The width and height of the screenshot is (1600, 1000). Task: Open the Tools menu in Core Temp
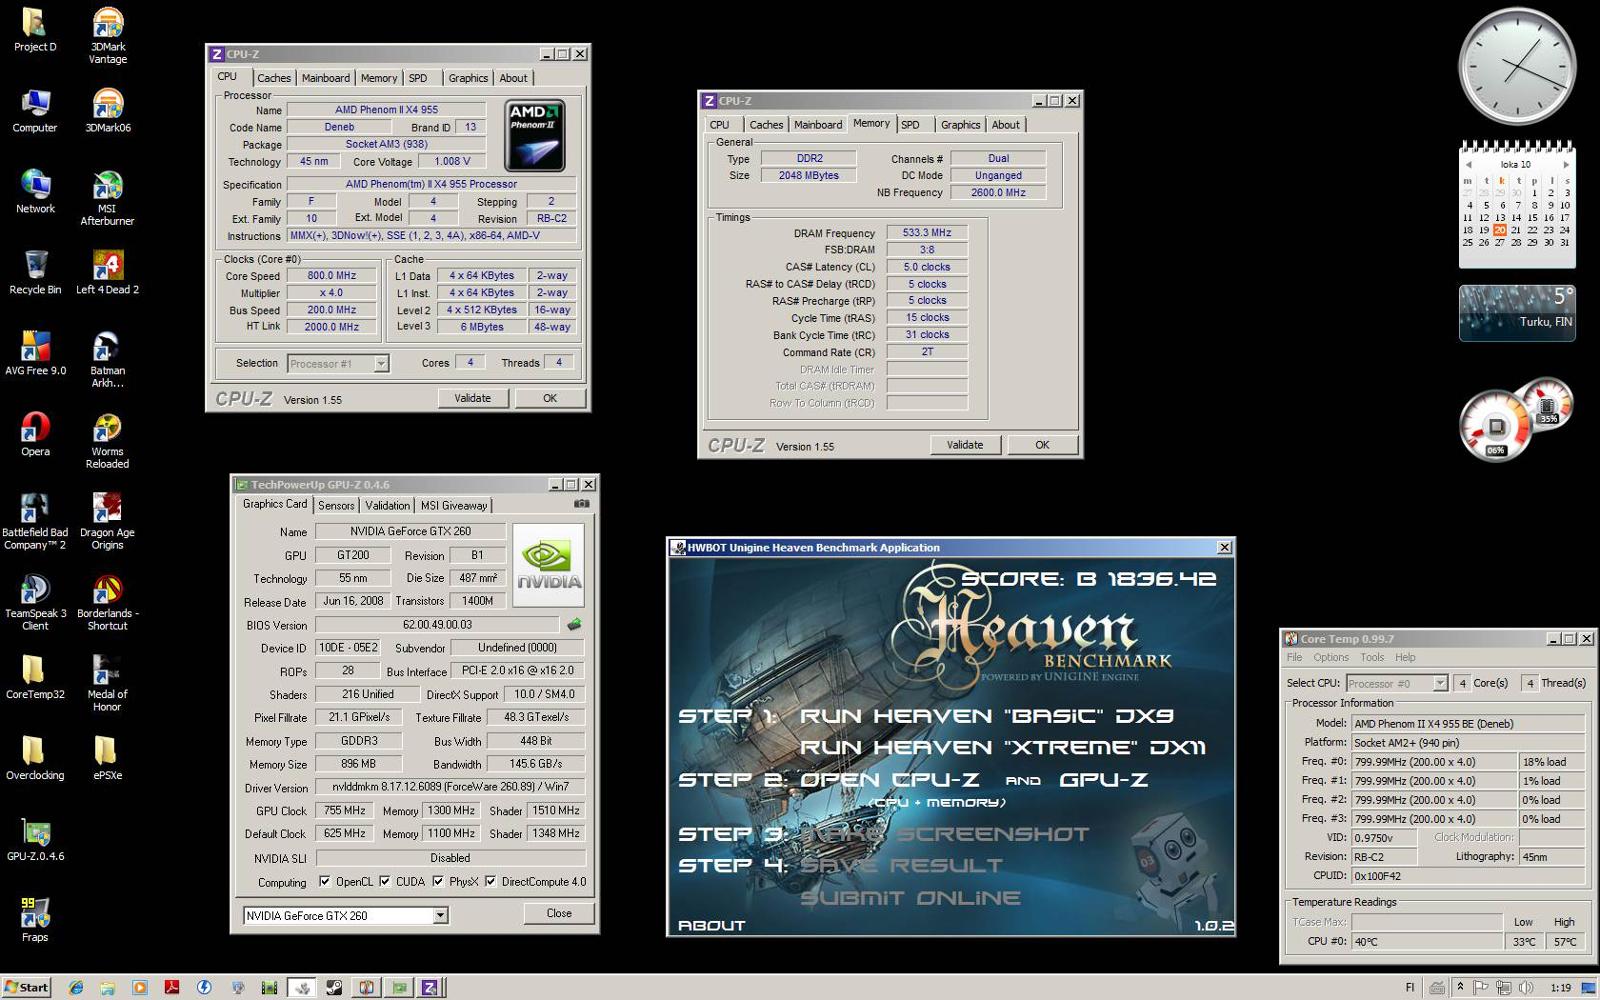(1372, 658)
